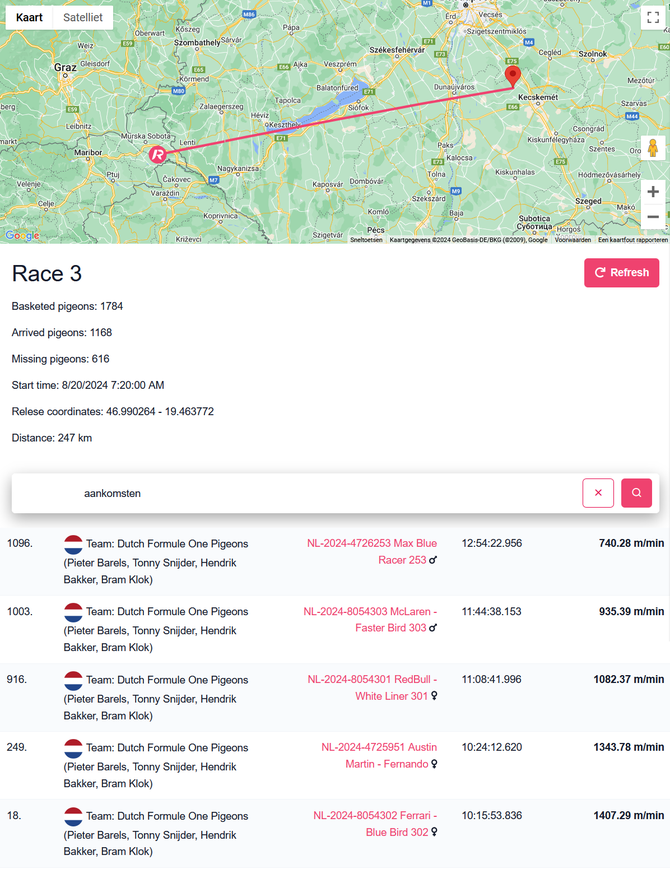
Task: Open pigeon NL-2024-4725951 Austin Martin Fernando
Action: pos(379,755)
